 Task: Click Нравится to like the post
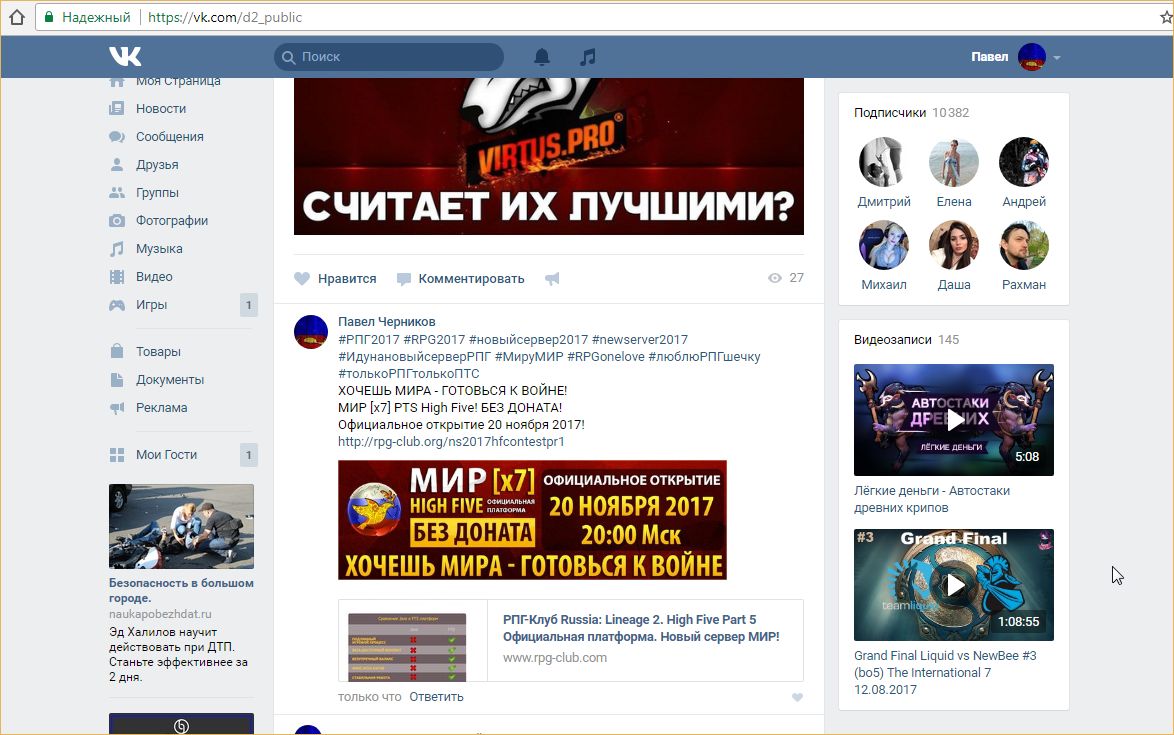point(347,279)
